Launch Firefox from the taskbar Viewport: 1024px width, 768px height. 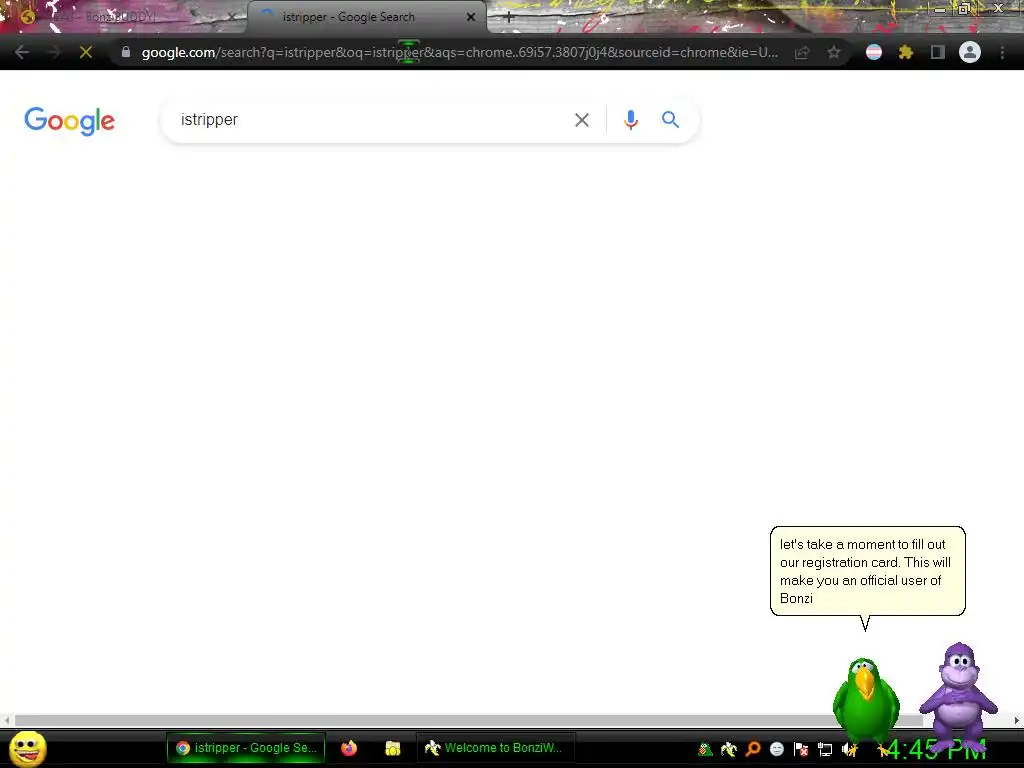coord(349,748)
